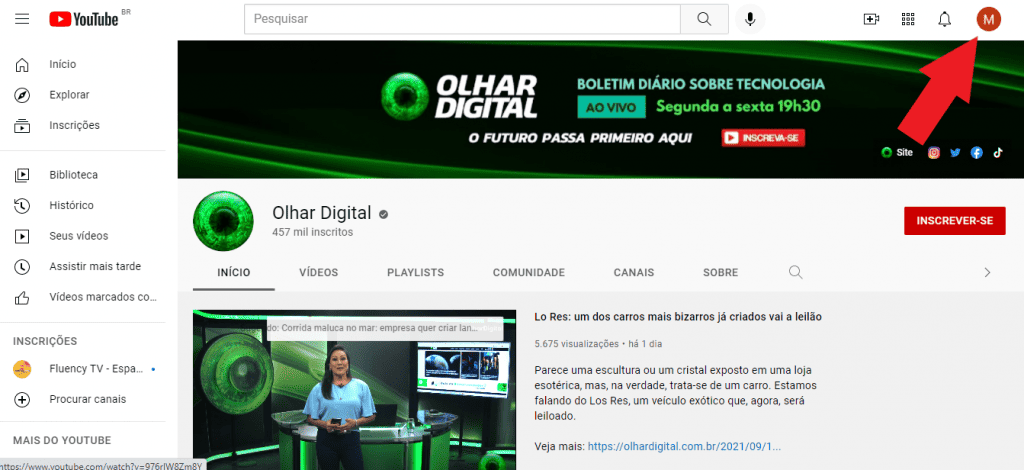Click the Pesquisar search field
The height and width of the screenshot is (470, 1024).
pyautogui.click(x=462, y=19)
